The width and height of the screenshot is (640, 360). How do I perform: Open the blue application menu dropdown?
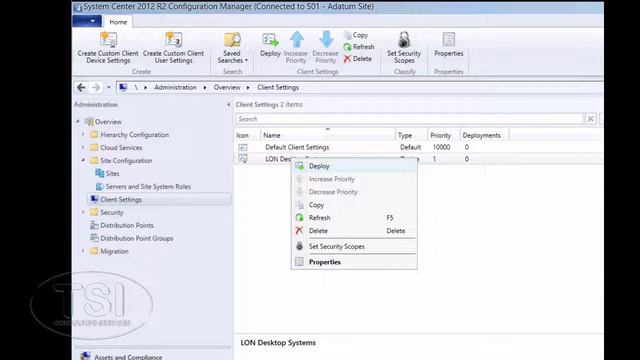(x=87, y=21)
